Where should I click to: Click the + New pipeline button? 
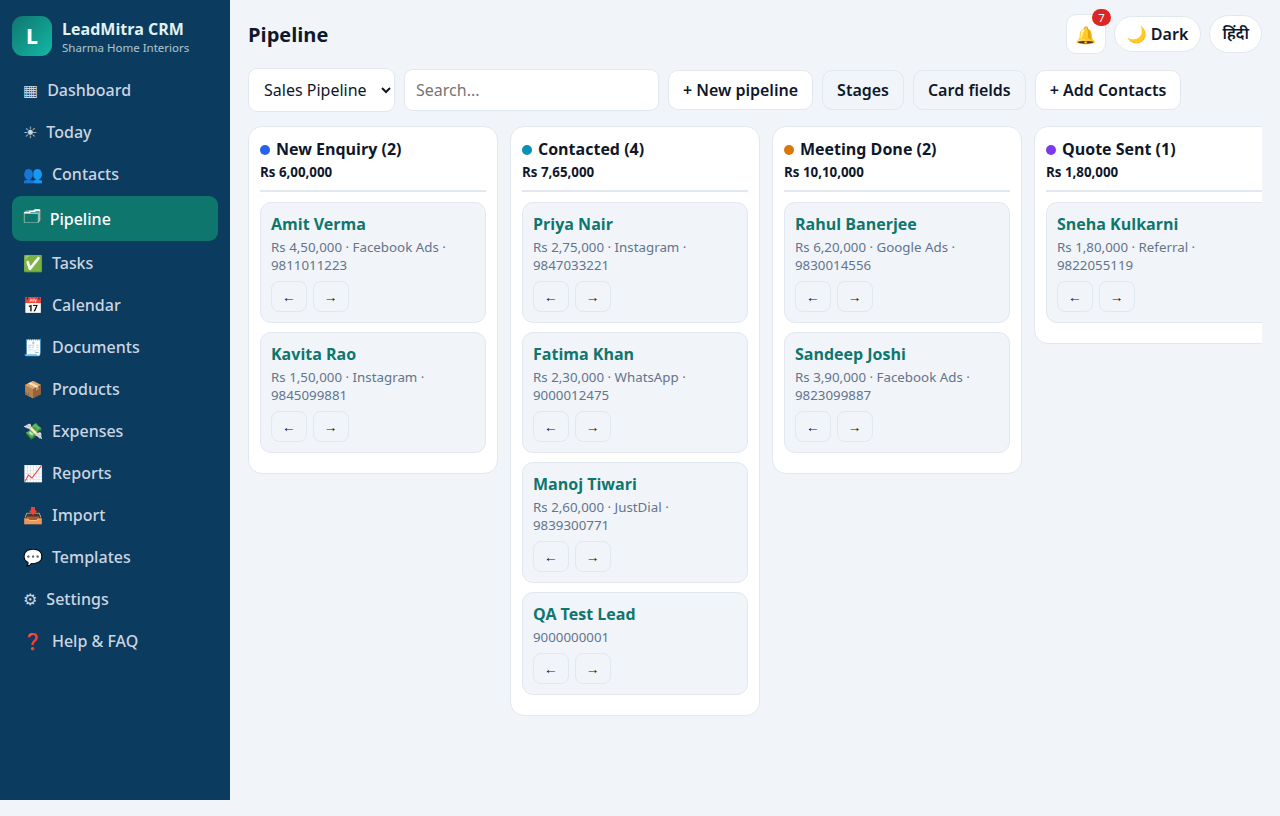point(740,90)
